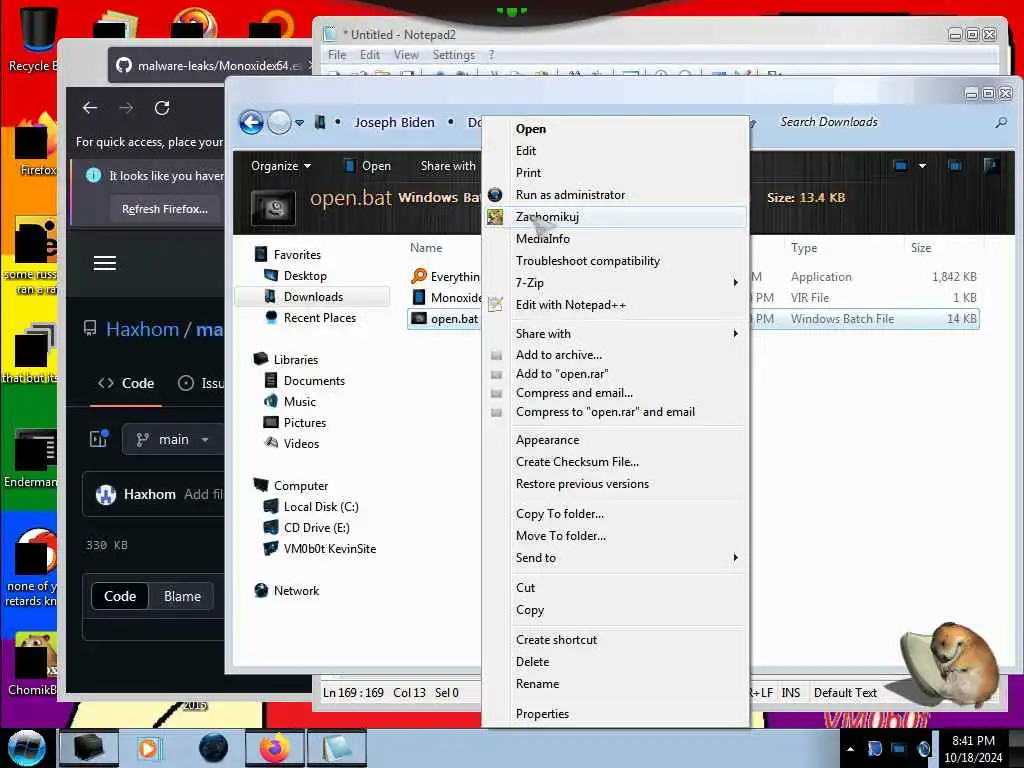
Task: Click Open button in Explorer toolbar
Action: [368, 166]
